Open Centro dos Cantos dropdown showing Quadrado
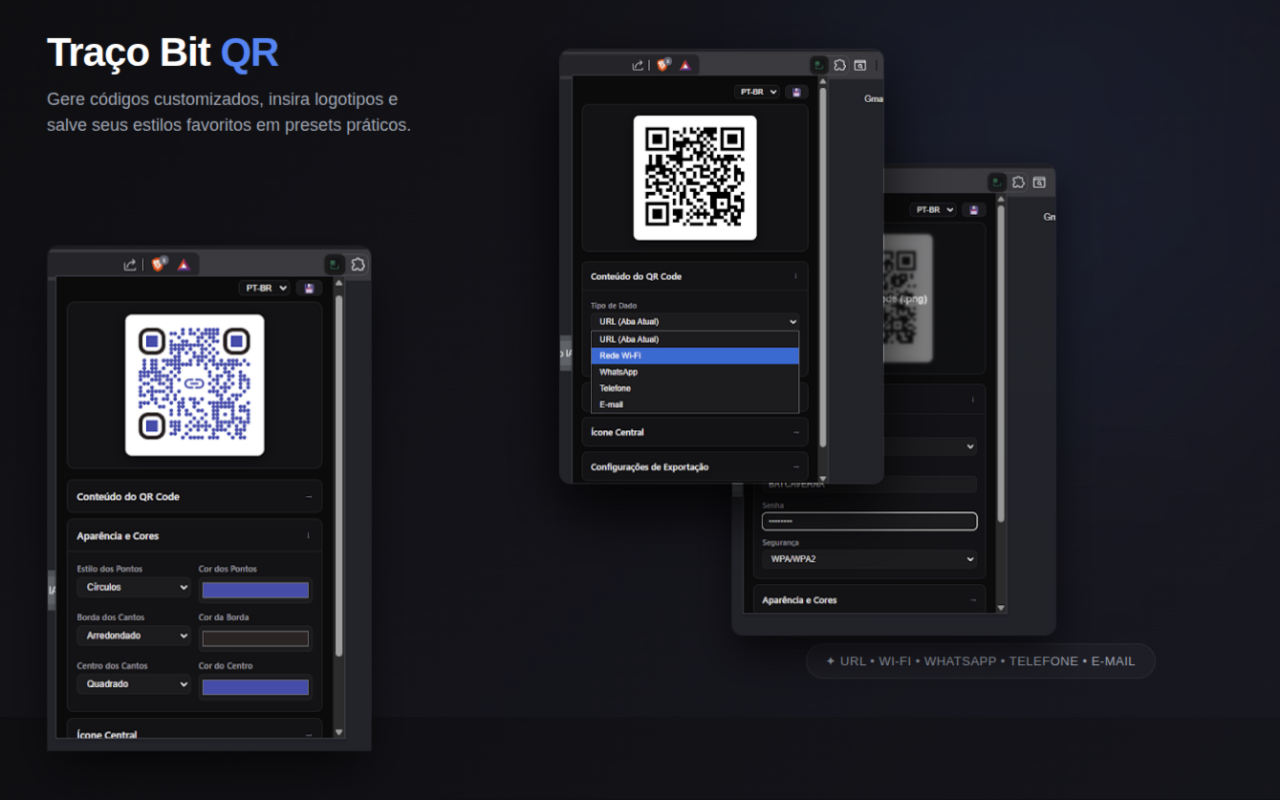Viewport: 1280px width, 800px height. coord(133,685)
